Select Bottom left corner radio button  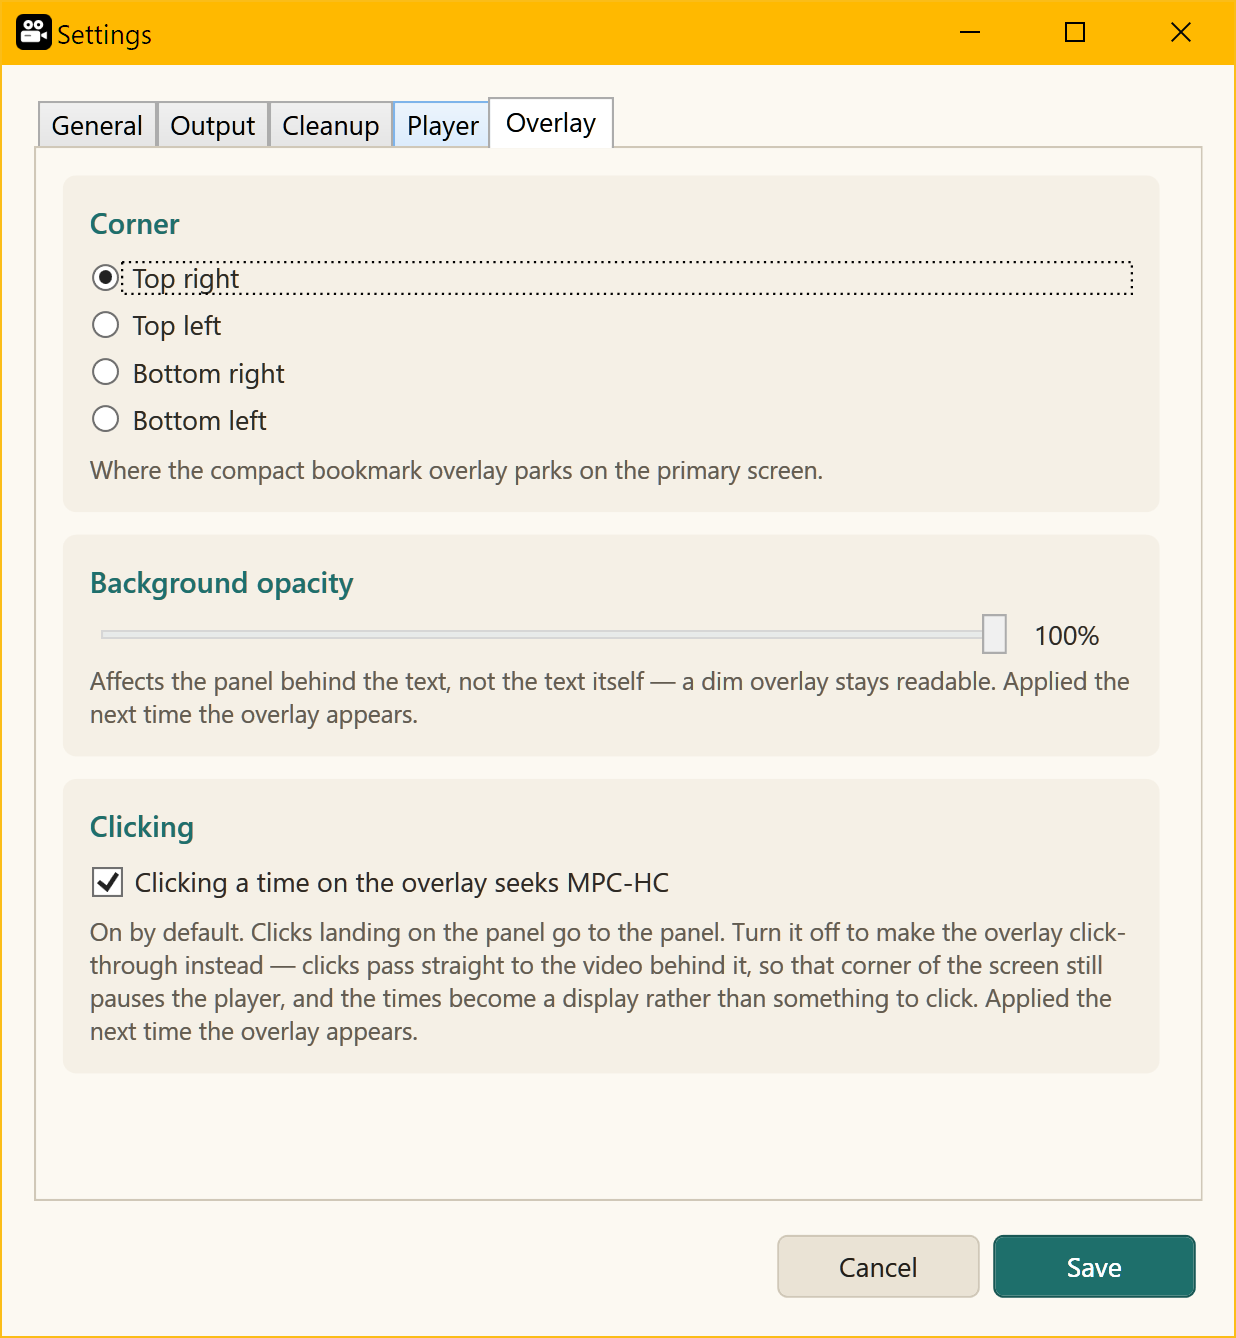tap(179, 420)
